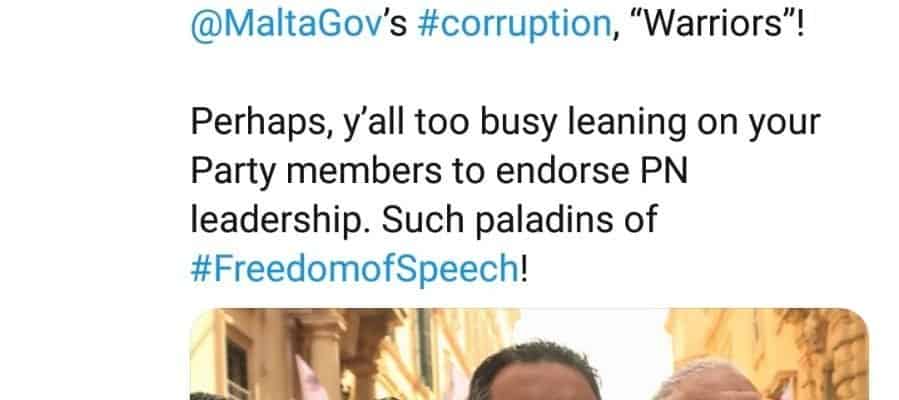
Task: Click the word "busy" in the tweet
Action: coord(518,124)
